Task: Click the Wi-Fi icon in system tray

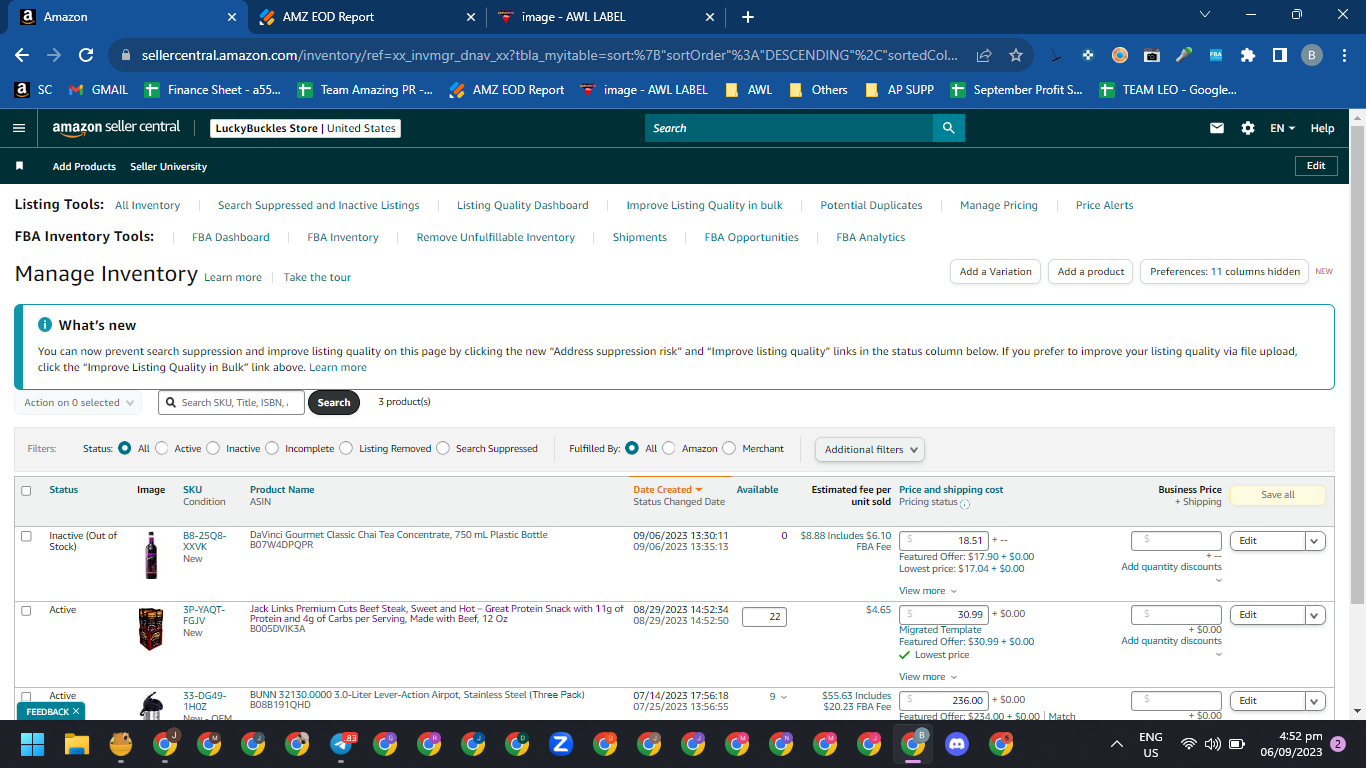Action: 1188,744
